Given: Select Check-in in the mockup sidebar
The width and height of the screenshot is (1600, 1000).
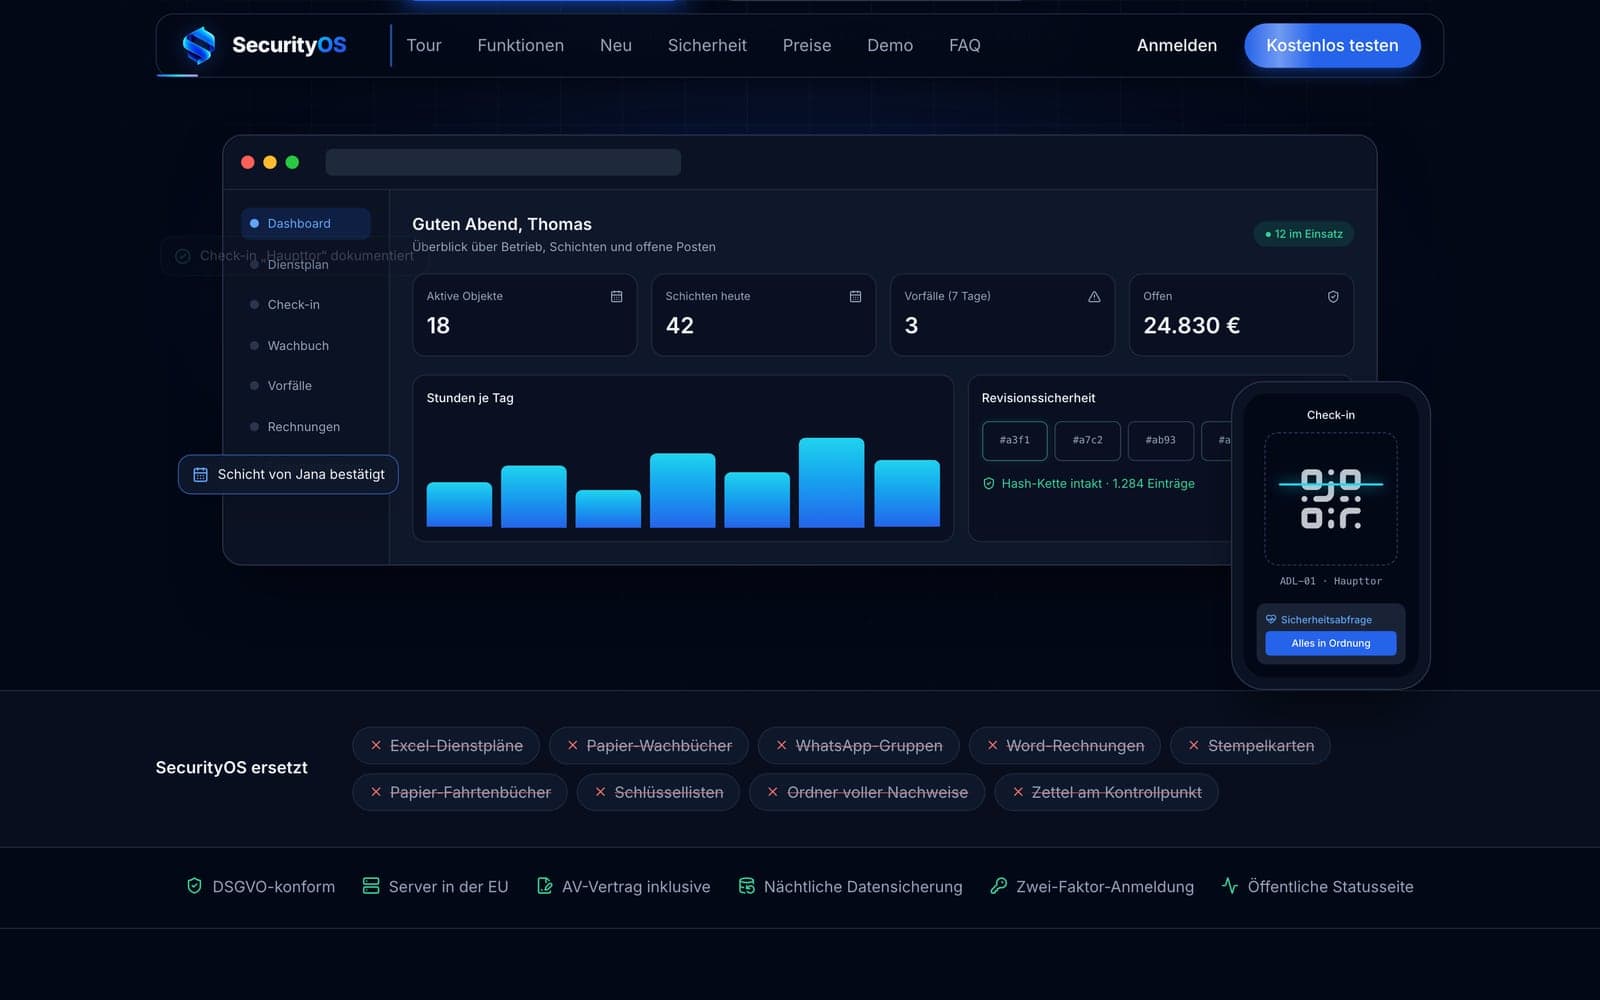Looking at the screenshot, I should pos(306,304).
